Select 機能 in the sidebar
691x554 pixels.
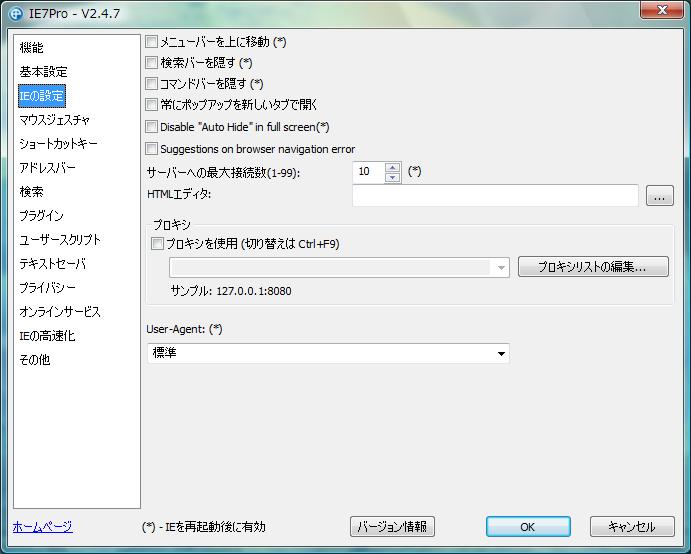pos(32,48)
